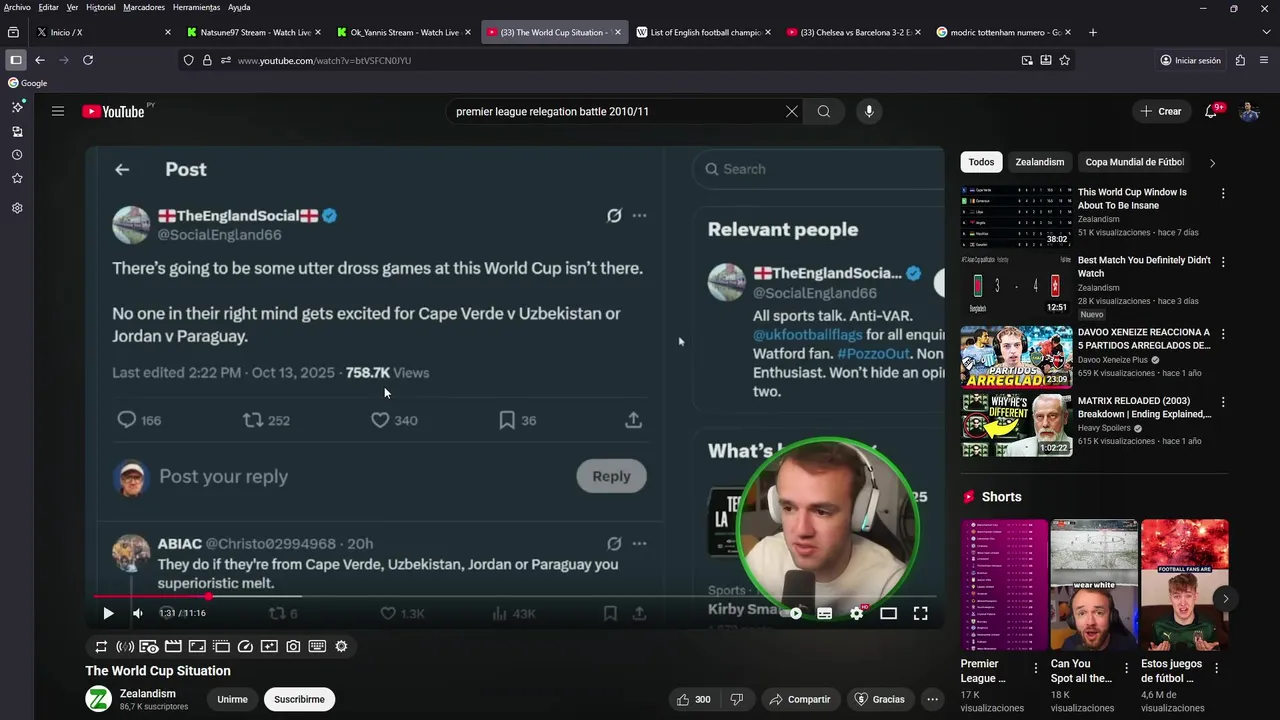Click the Iniciar sesión button

tap(1190, 60)
